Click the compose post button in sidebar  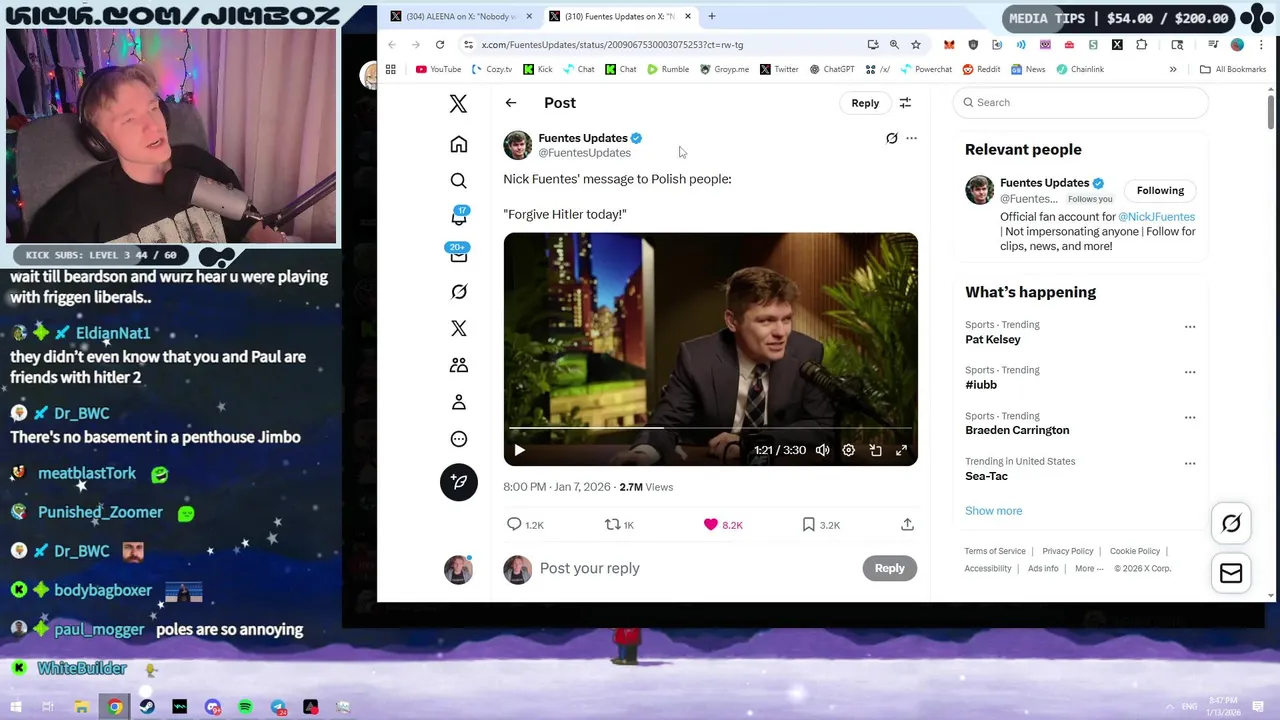(x=459, y=482)
